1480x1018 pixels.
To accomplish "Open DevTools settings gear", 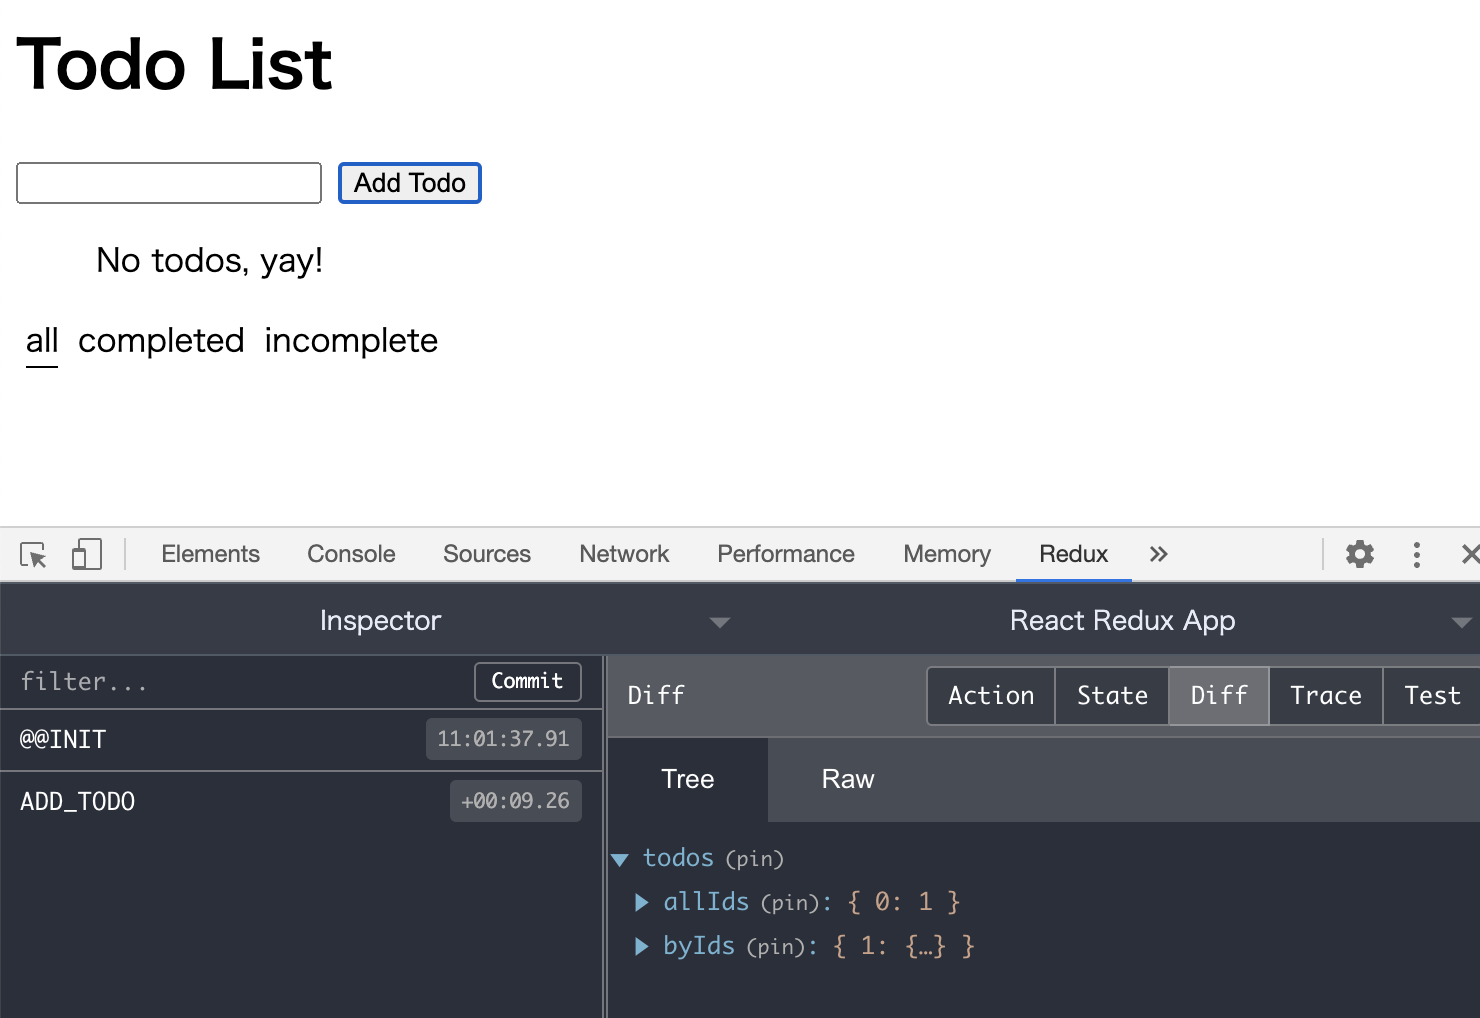I will [1359, 554].
